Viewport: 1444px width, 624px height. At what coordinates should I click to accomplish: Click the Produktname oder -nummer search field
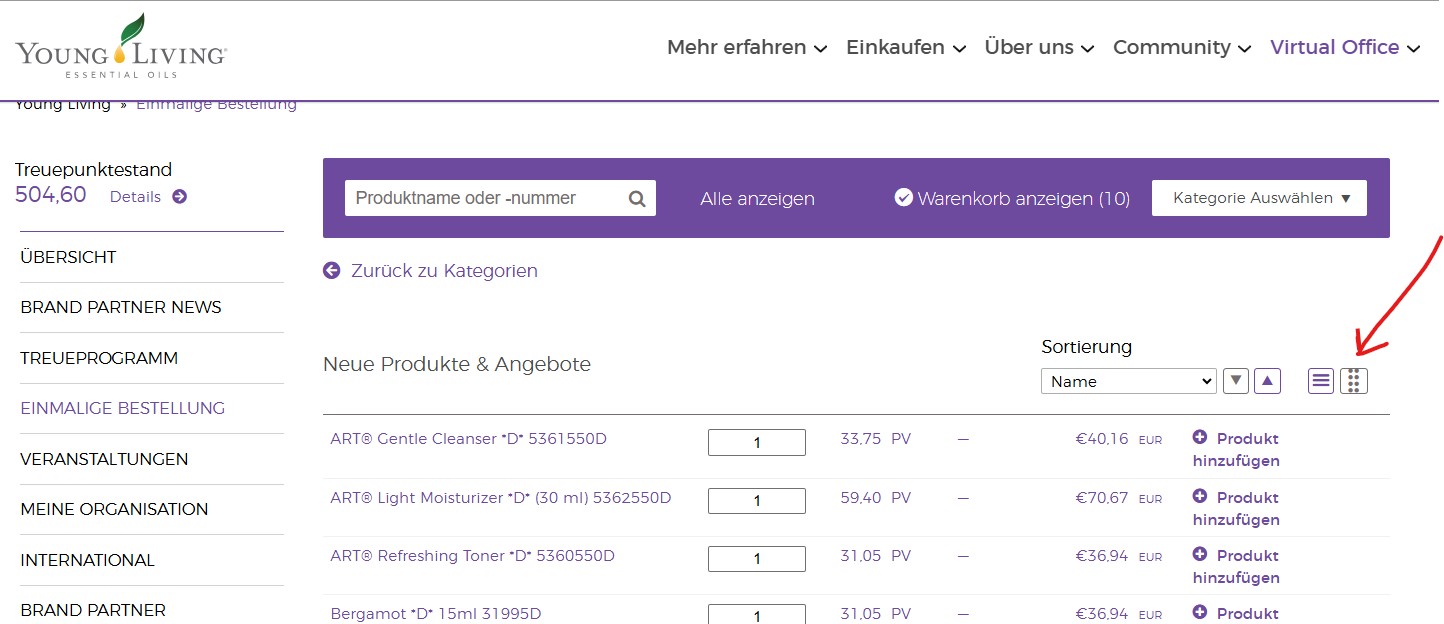pyautogui.click(x=485, y=198)
